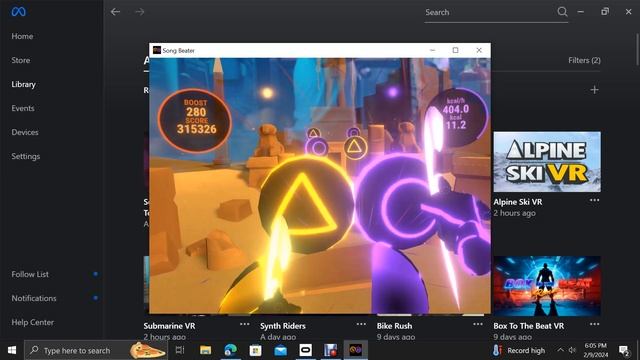This screenshot has width=640, height=360.
Task: Open the Alpine Ski VR thumbnail
Action: click(x=547, y=162)
